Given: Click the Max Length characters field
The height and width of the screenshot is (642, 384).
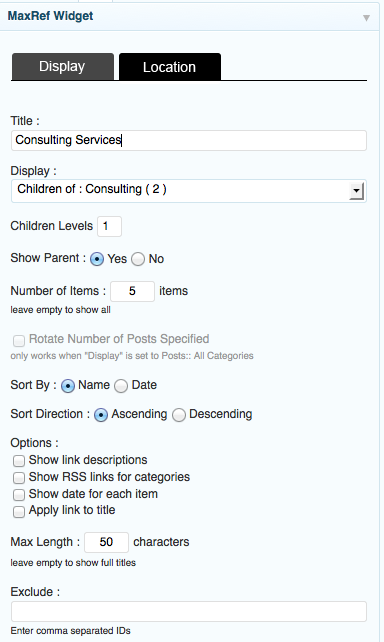Looking at the screenshot, I should pos(106,542).
